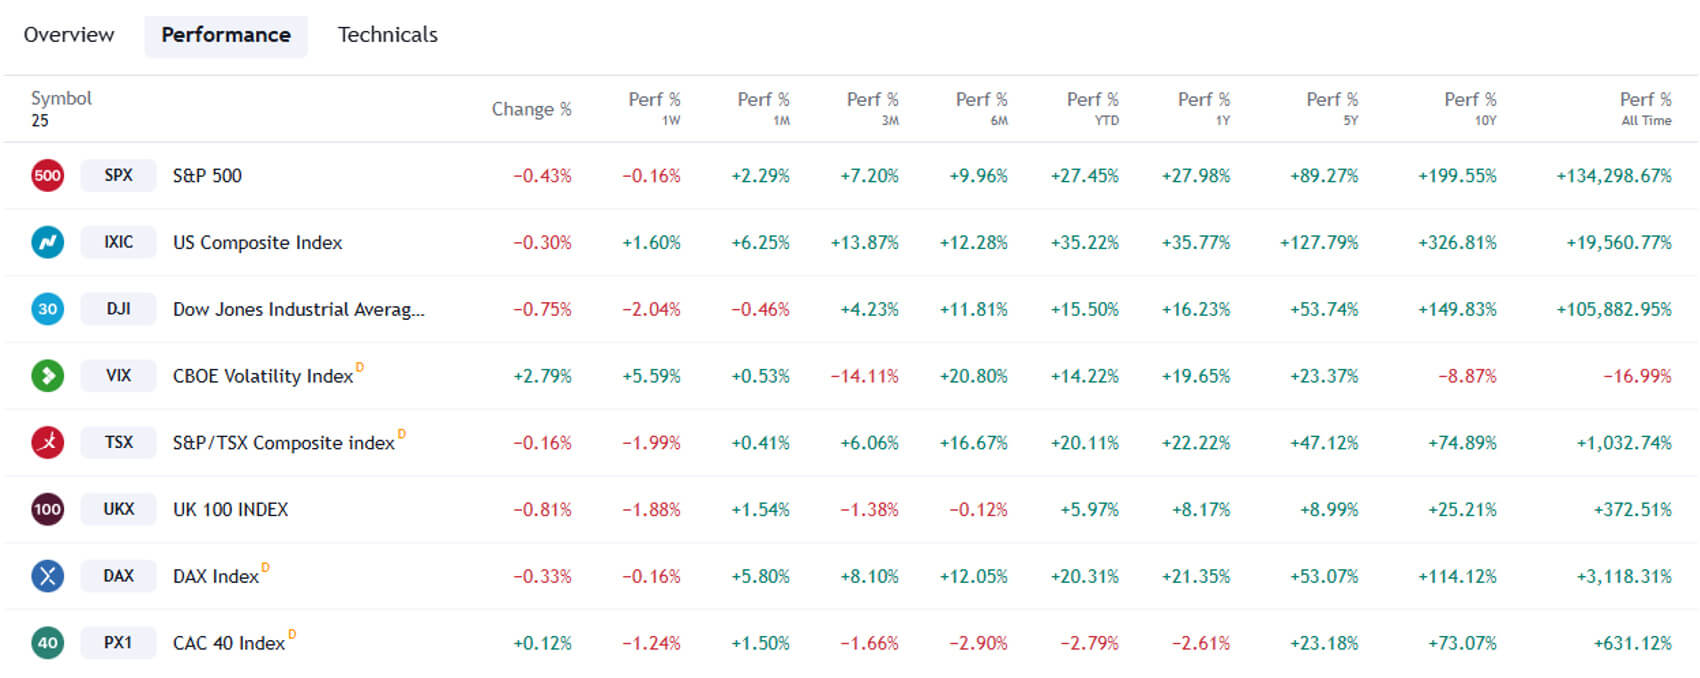Sort by the Symbol column header
Screen dimensions: 1700x678
click(x=61, y=98)
